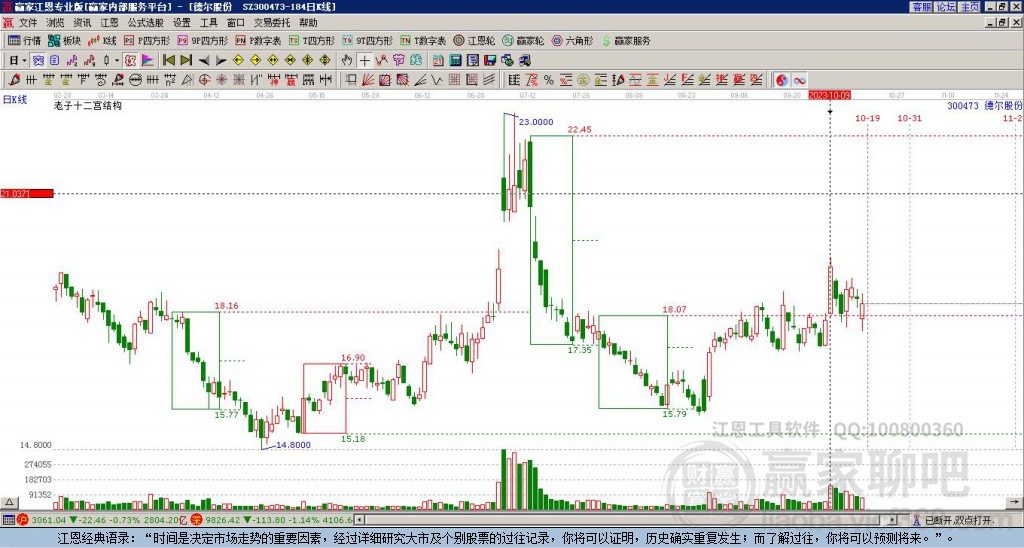Open the calendar 21 icon

(x=438, y=61)
